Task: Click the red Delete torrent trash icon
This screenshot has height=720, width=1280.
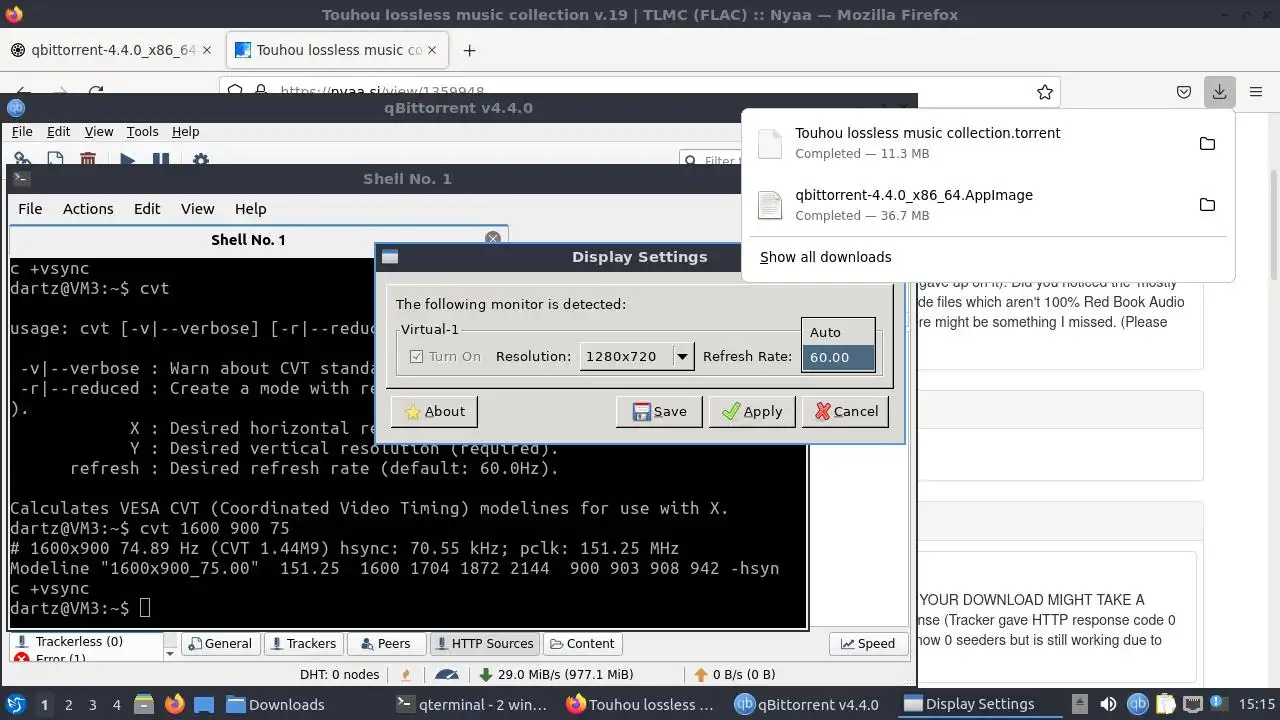Action: [x=88, y=160]
